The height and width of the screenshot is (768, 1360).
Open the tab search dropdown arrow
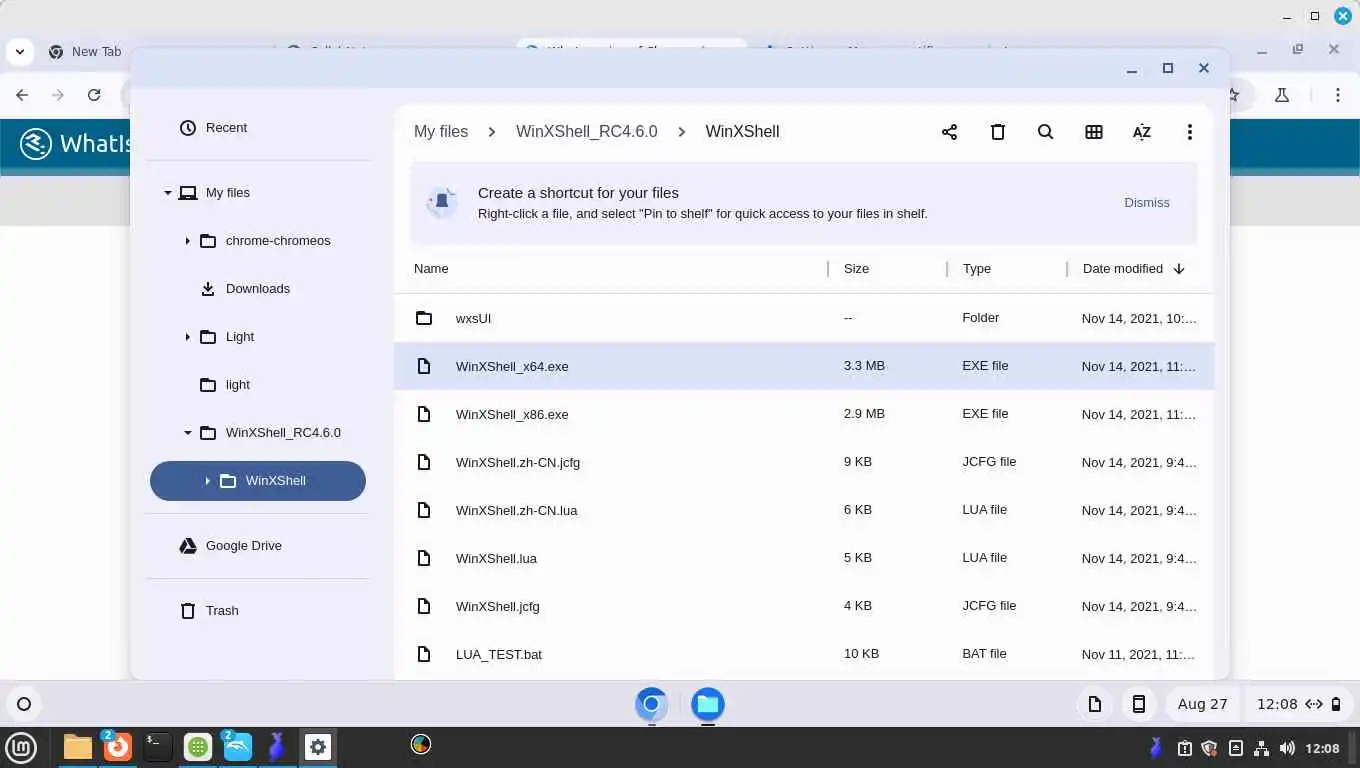19,51
